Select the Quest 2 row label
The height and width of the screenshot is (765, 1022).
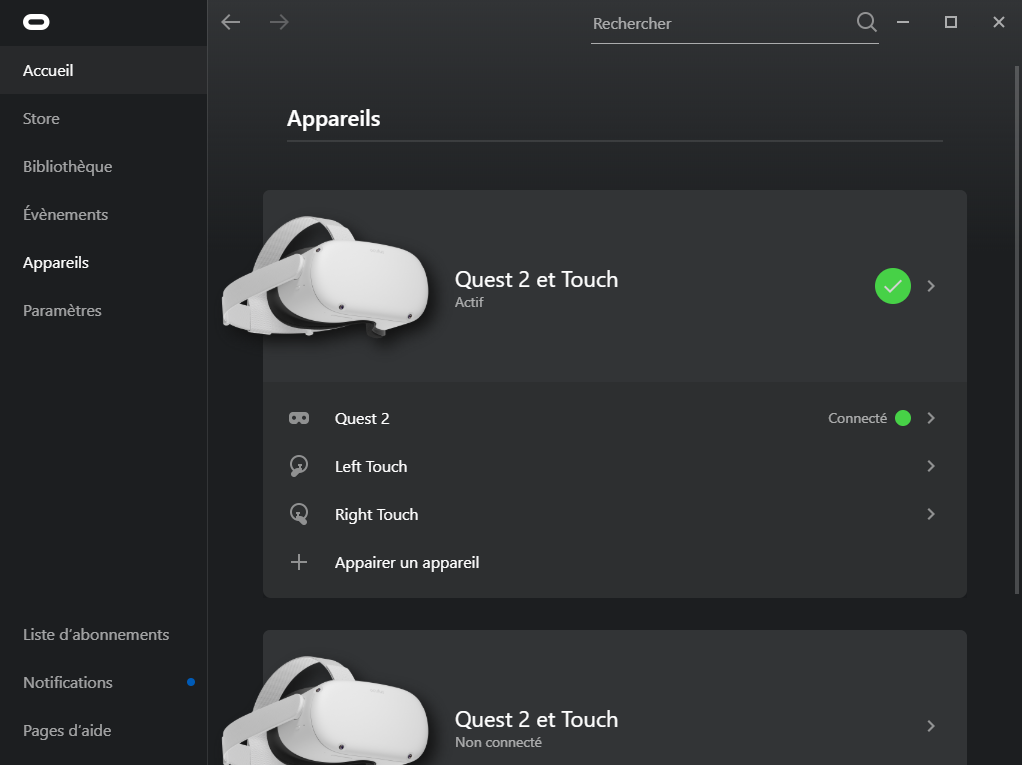tap(362, 418)
